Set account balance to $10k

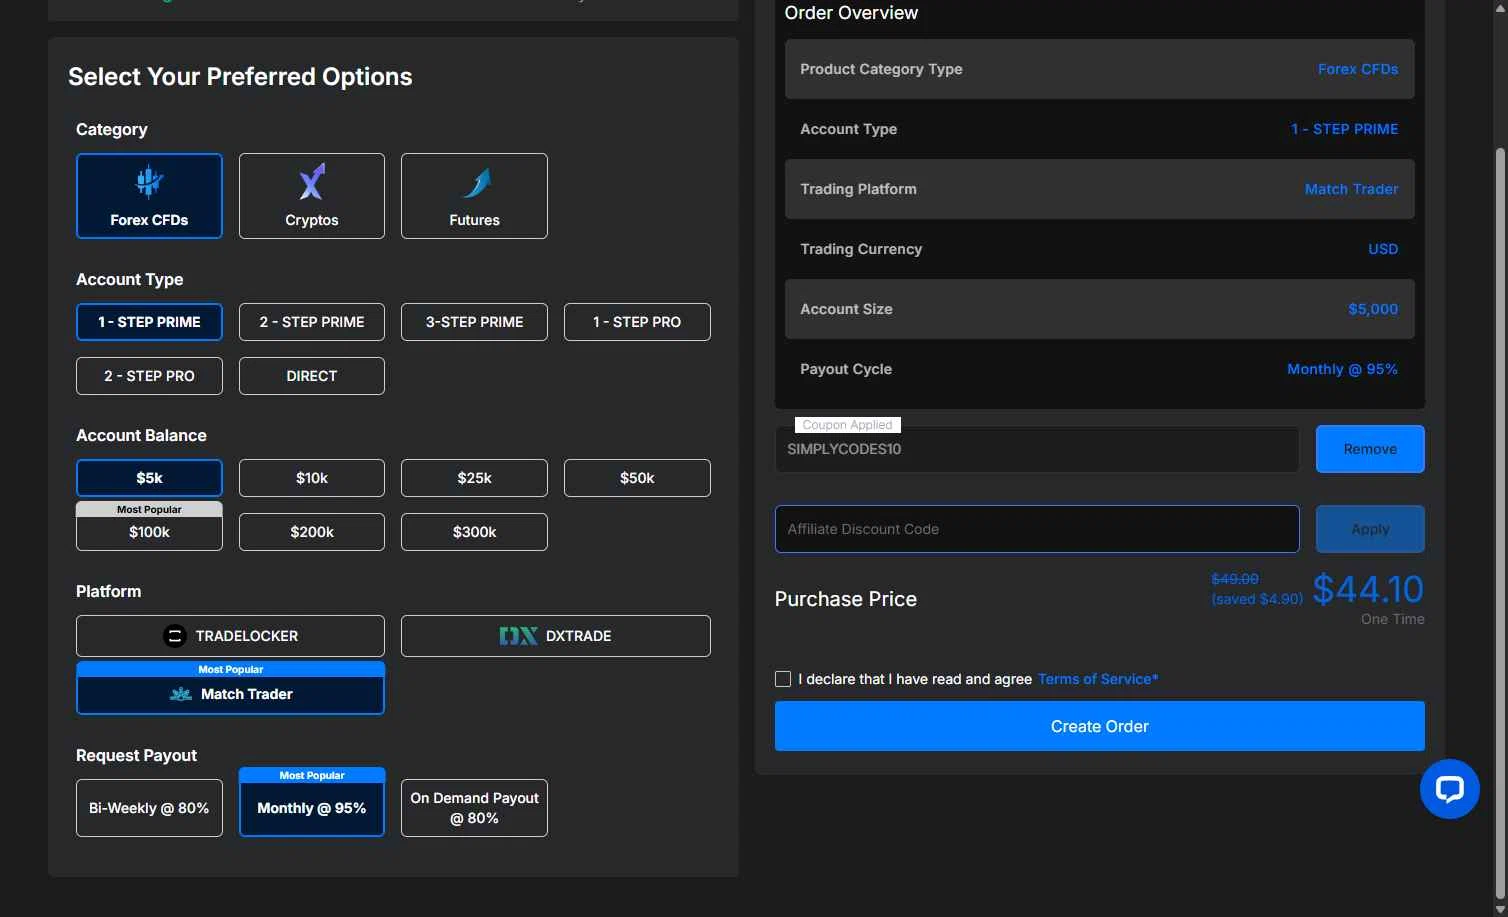tap(312, 478)
